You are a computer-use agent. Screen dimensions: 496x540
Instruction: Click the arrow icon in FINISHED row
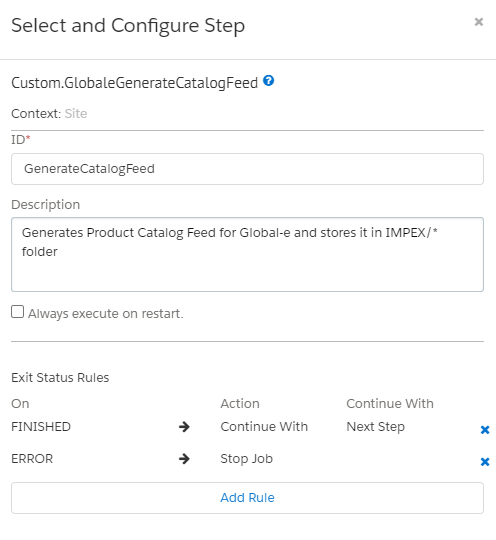click(x=184, y=427)
